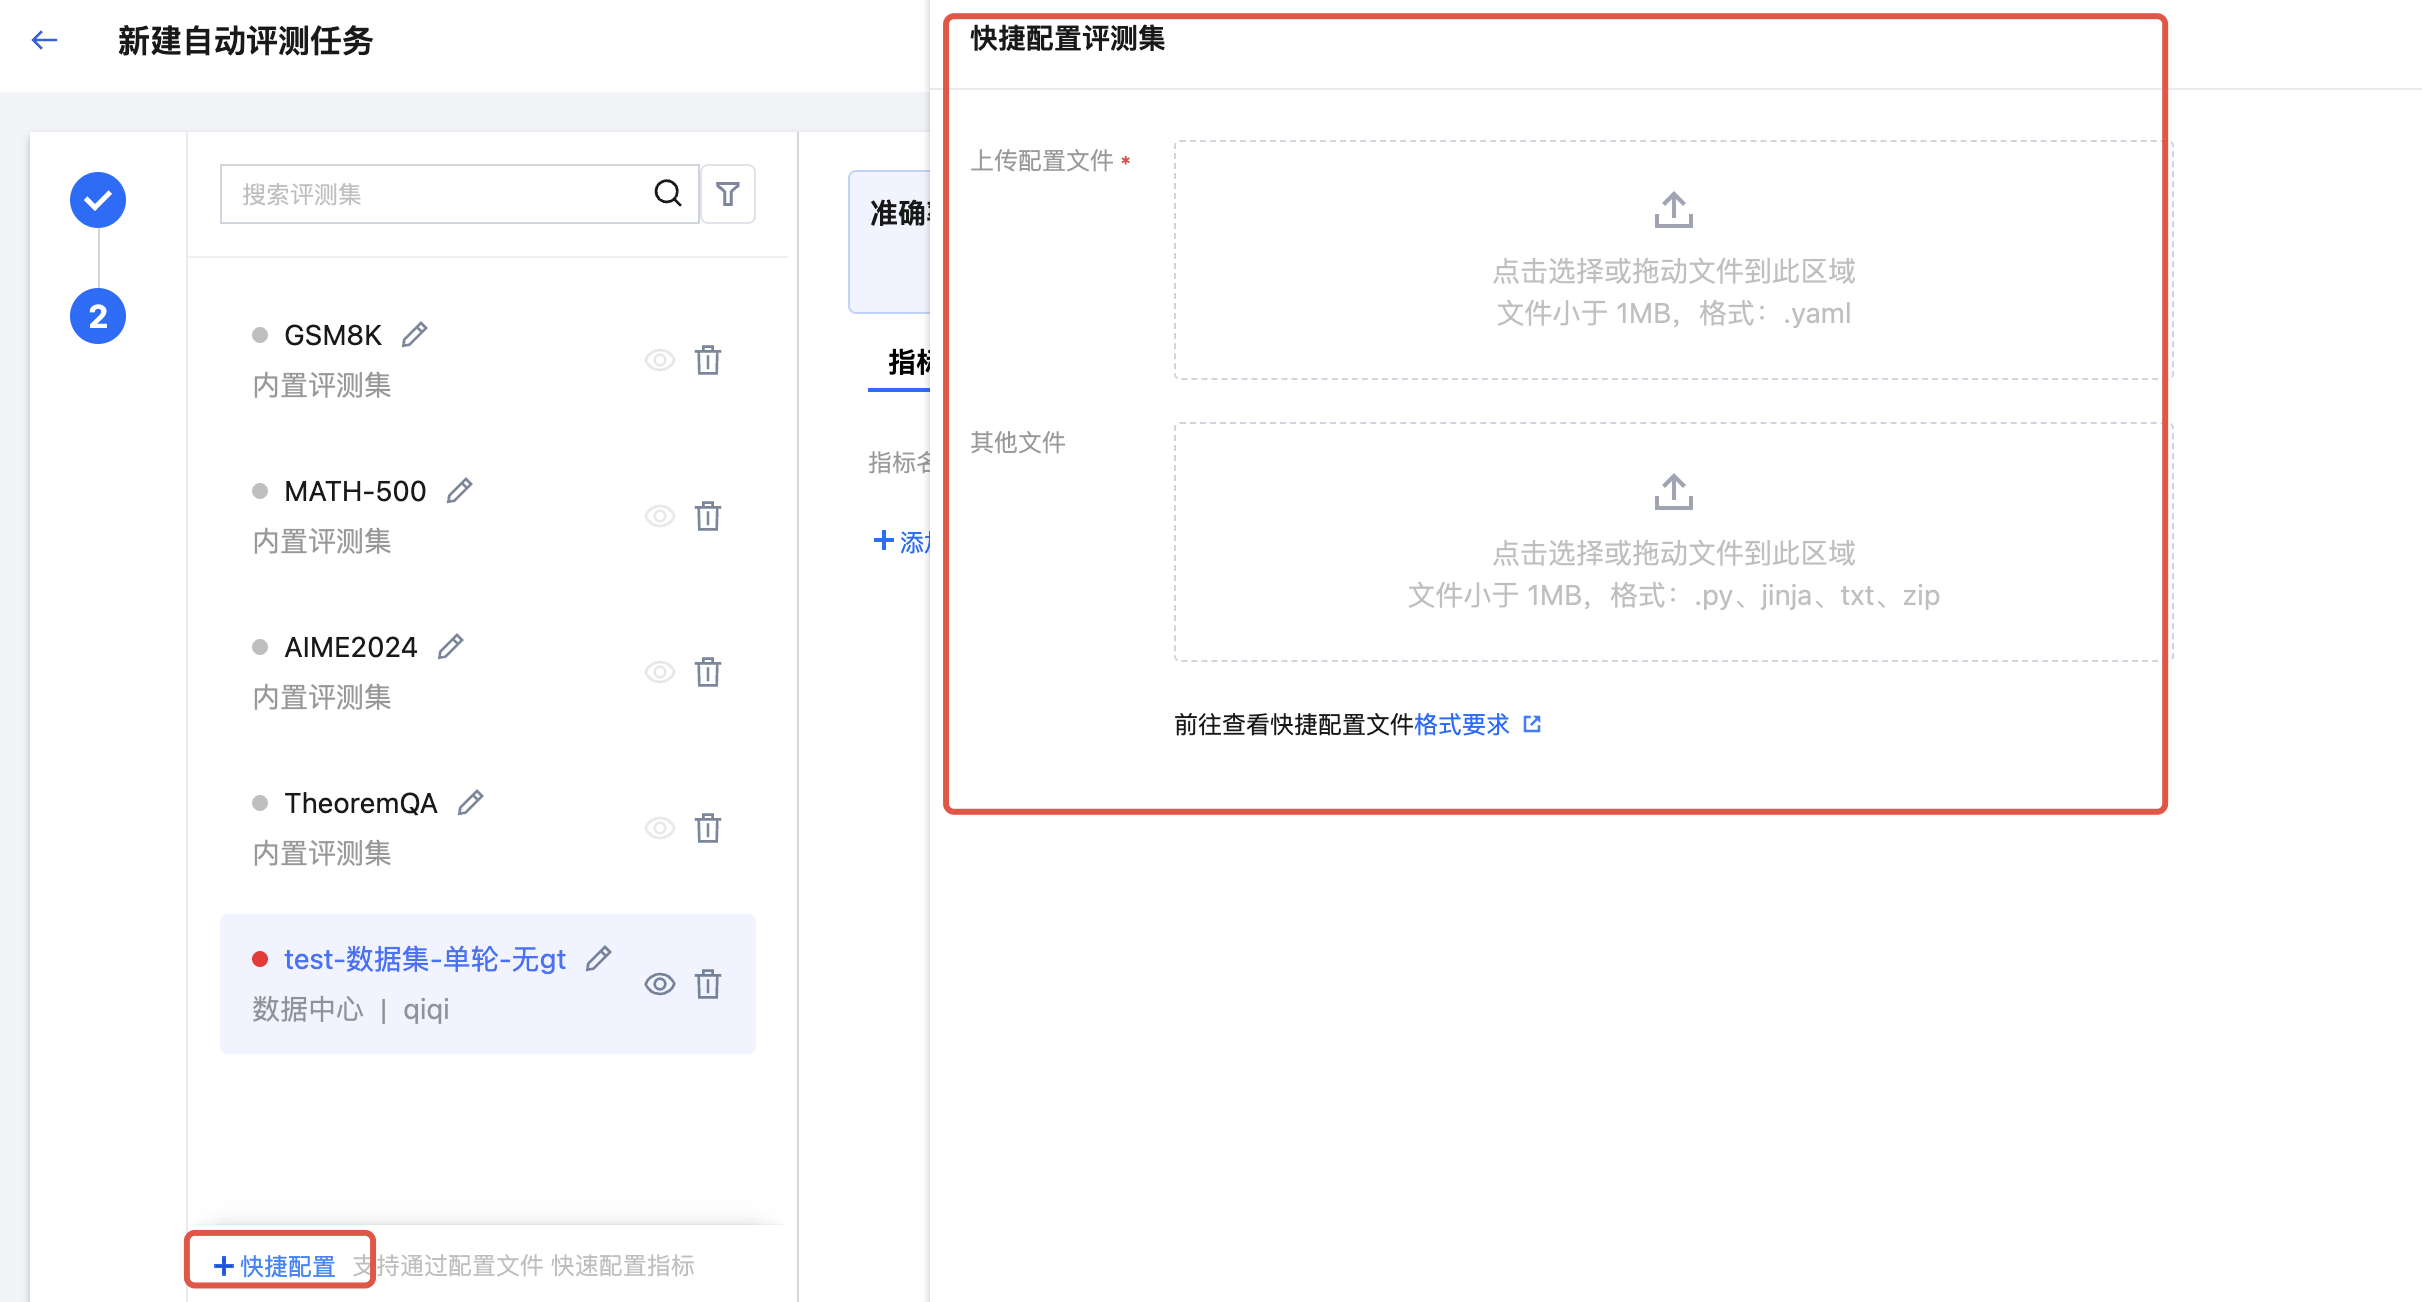Delete the MATH-500 evaluation set
2422x1302 pixels.
pos(708,516)
